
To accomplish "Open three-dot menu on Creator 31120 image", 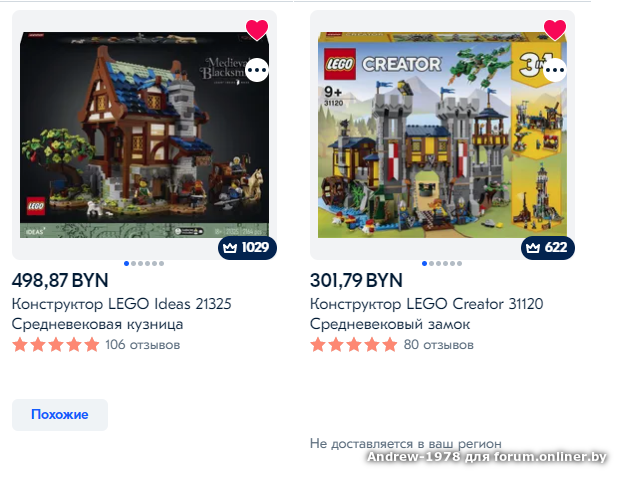I will click(555, 70).
